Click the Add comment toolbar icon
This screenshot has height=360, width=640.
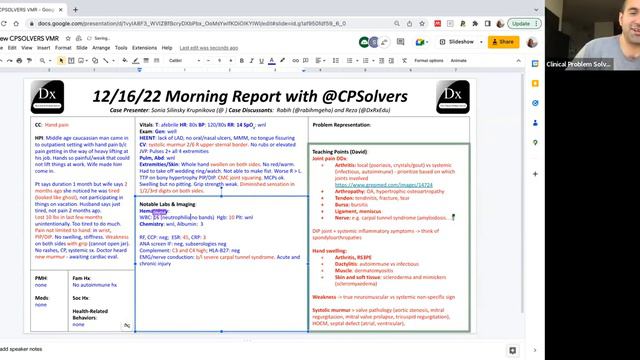(306, 61)
